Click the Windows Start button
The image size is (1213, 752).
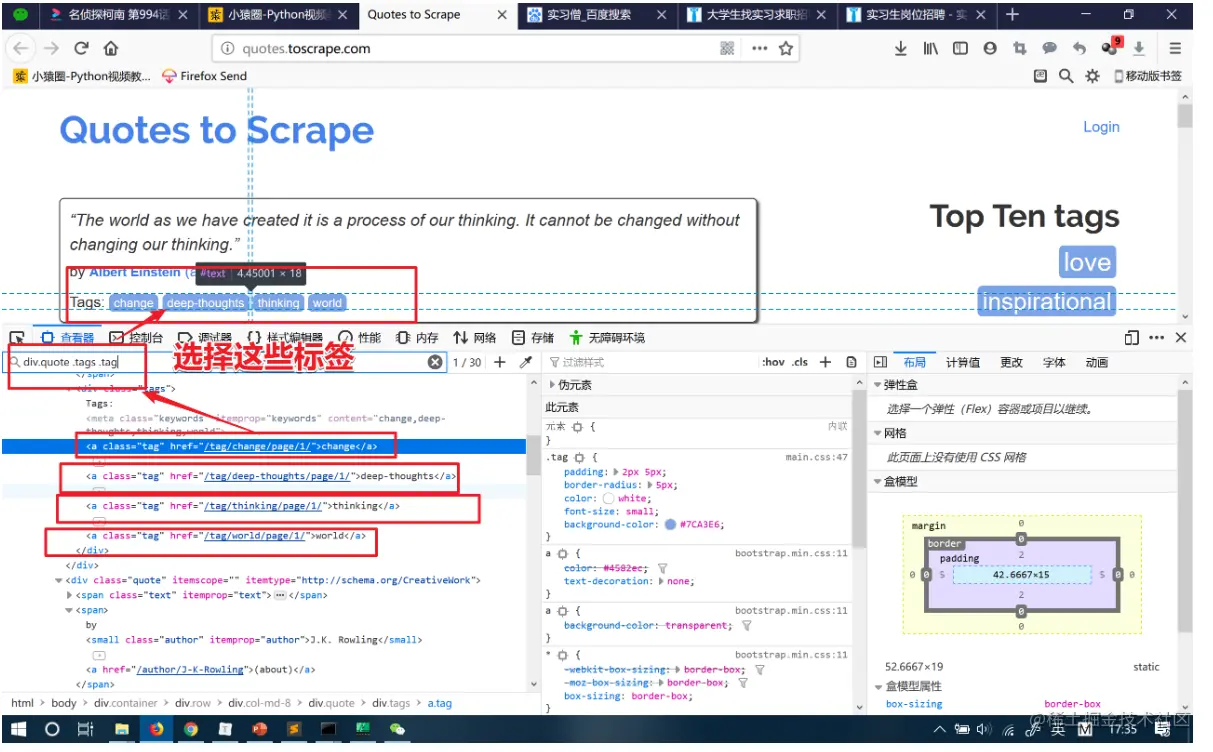[x=20, y=730]
